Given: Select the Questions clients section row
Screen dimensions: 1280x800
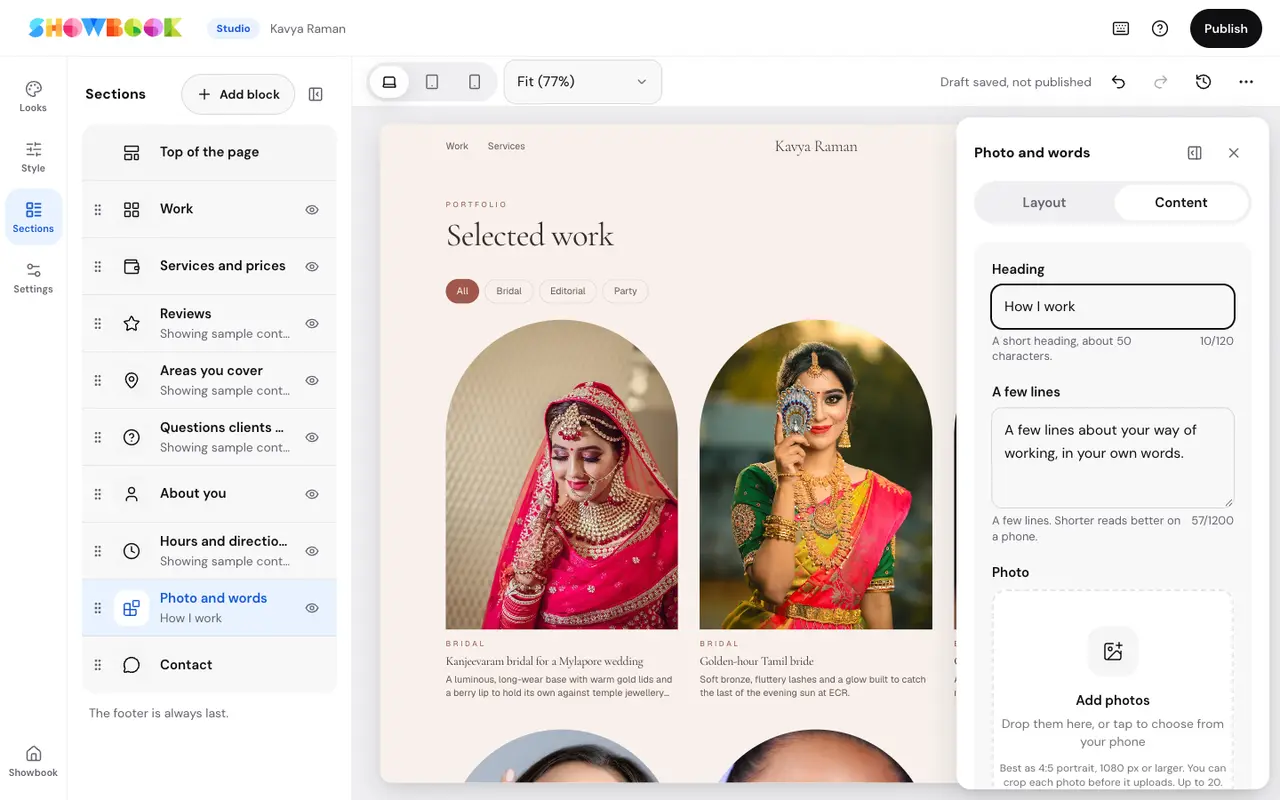Looking at the screenshot, I should click(209, 437).
